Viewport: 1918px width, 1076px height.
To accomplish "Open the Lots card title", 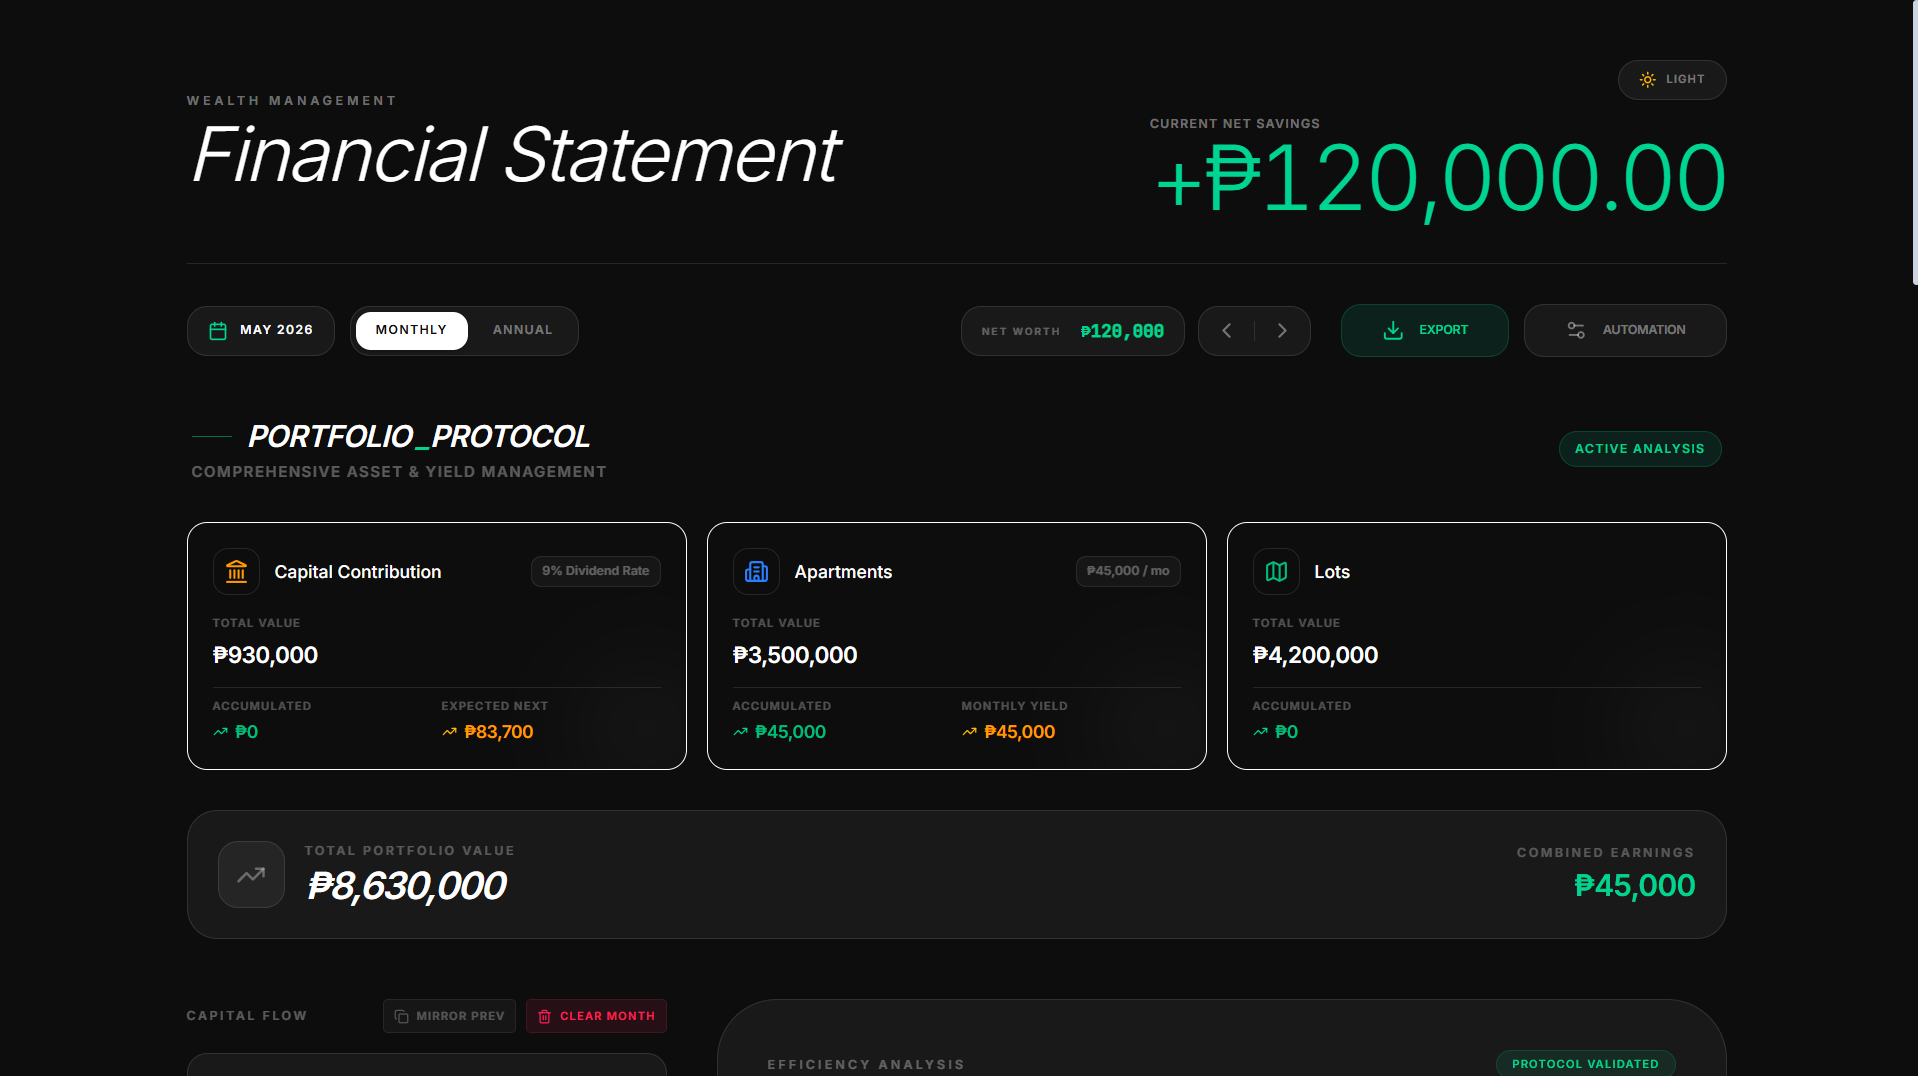I will [x=1332, y=572].
